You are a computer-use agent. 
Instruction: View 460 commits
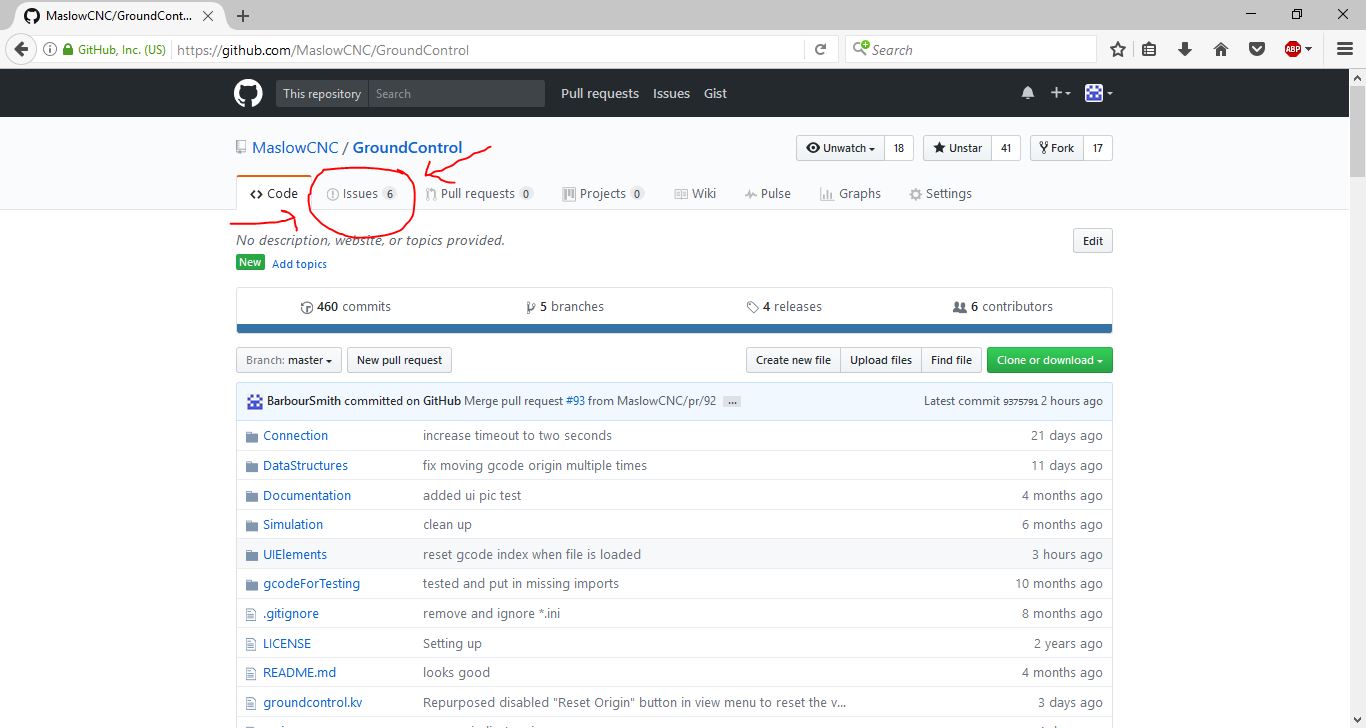tap(346, 307)
